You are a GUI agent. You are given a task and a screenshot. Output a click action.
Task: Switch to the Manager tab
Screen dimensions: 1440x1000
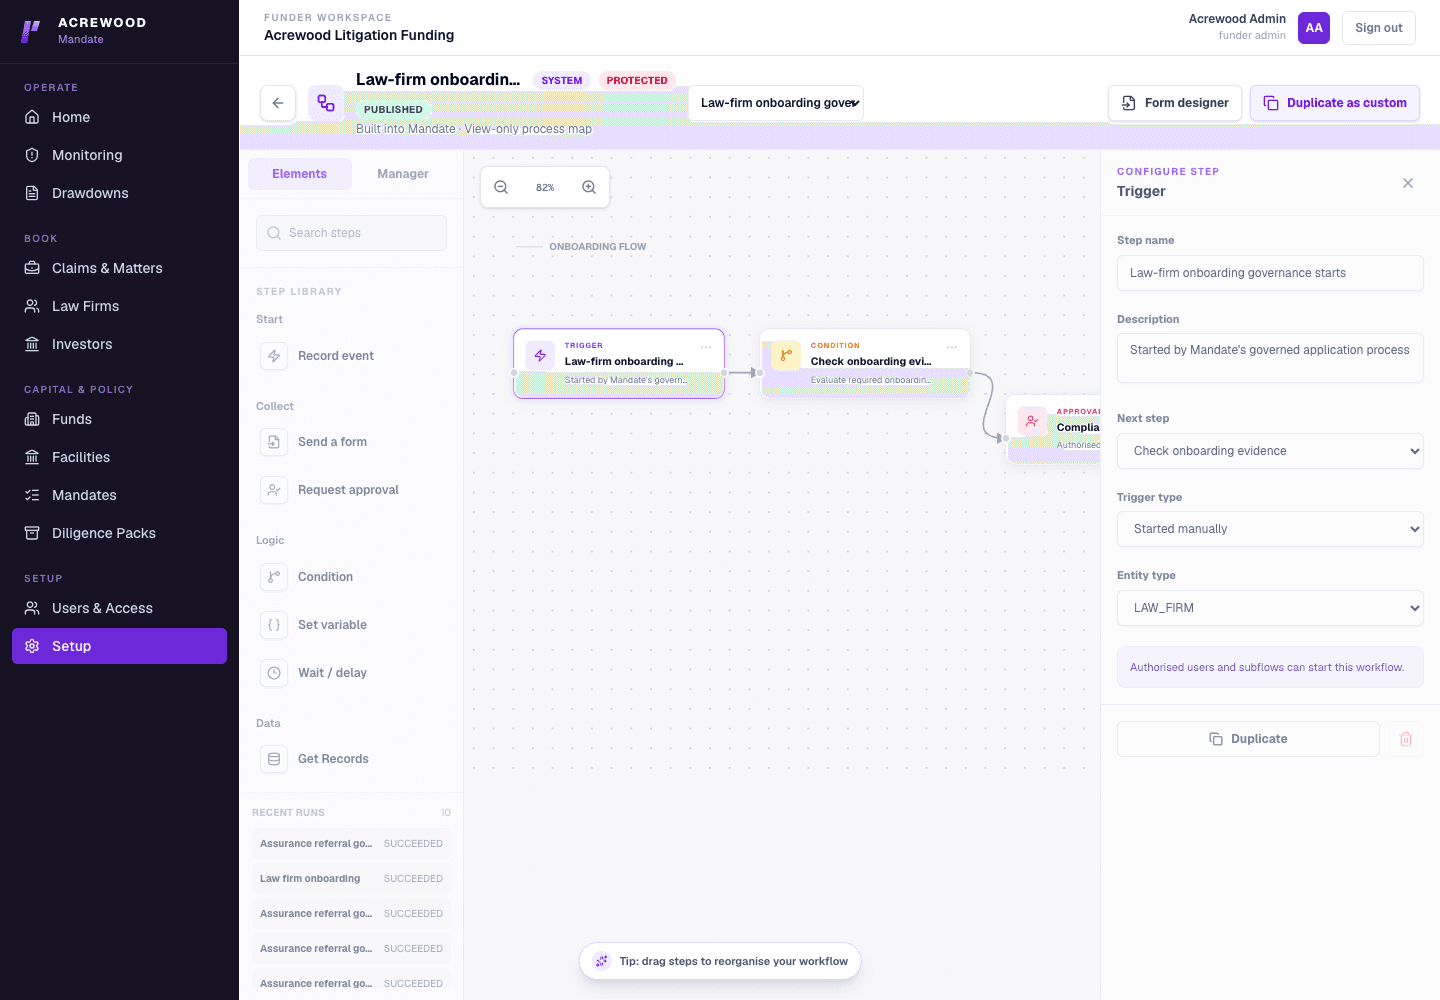tap(403, 174)
